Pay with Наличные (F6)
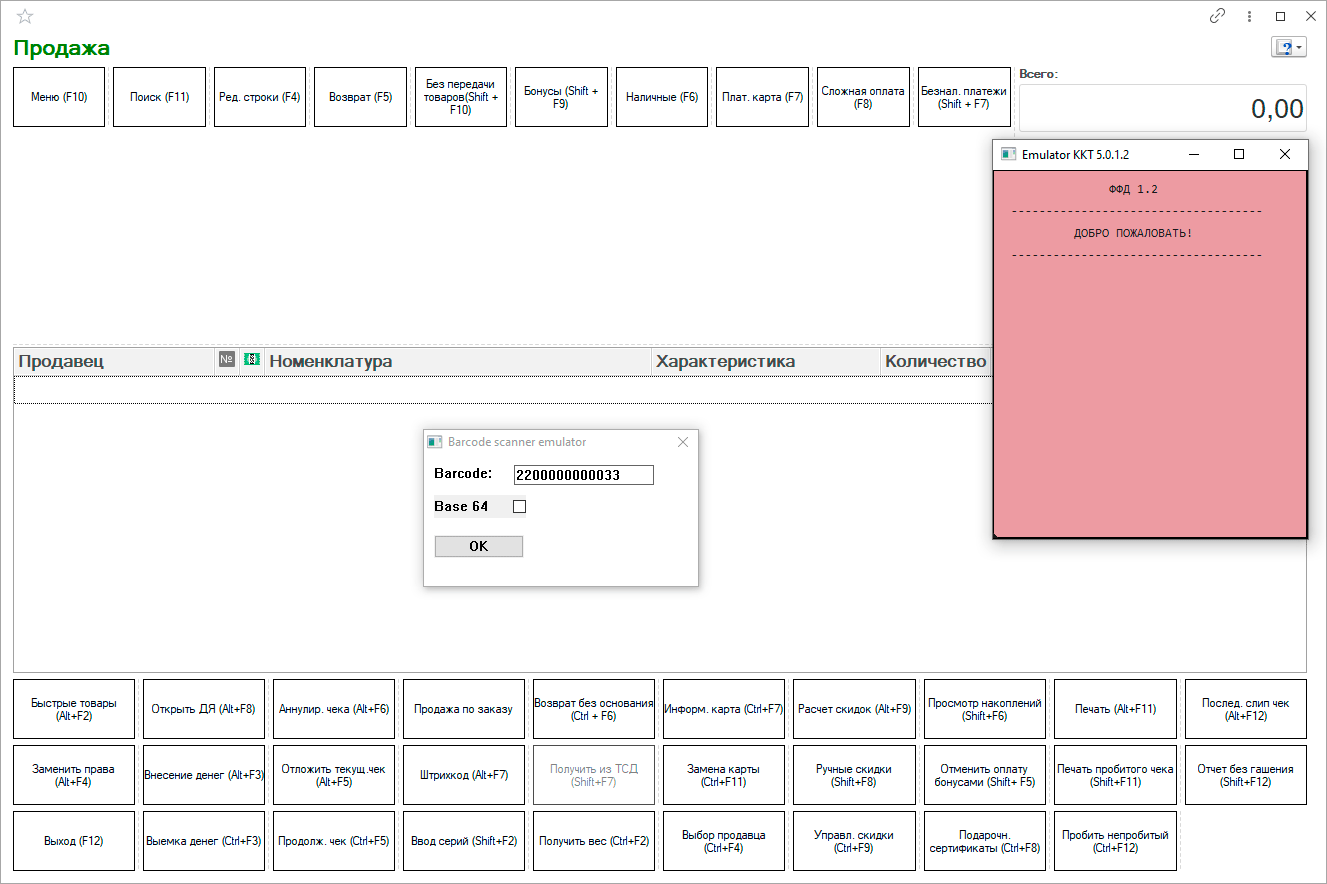The height and width of the screenshot is (884, 1327). [x=662, y=97]
